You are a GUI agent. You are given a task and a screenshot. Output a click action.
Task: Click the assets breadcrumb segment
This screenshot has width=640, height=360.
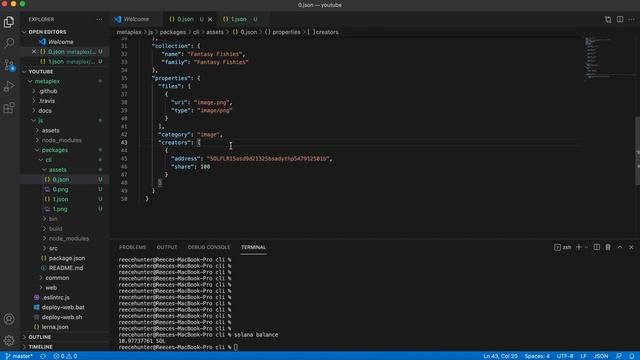click(x=215, y=32)
